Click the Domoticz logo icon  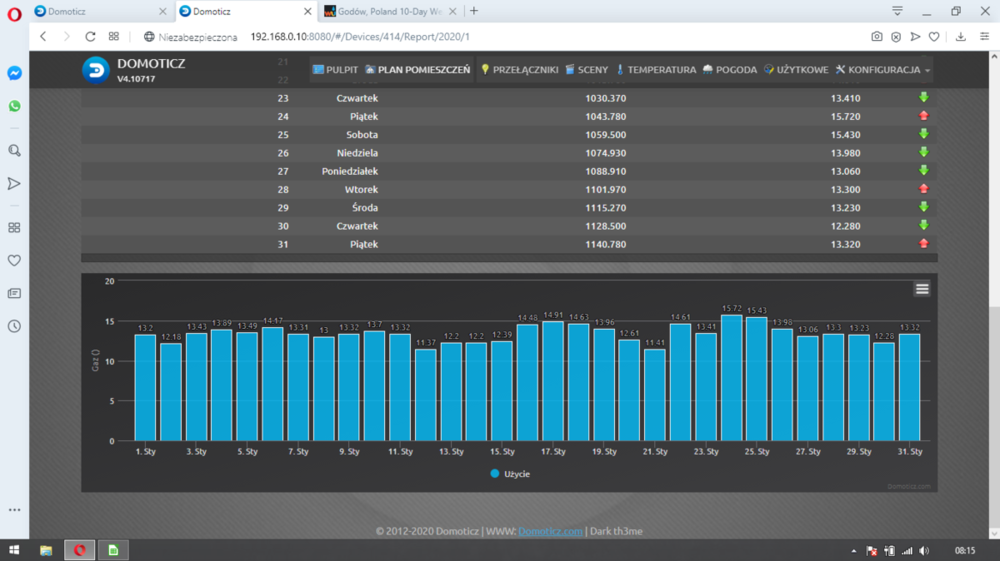point(96,70)
